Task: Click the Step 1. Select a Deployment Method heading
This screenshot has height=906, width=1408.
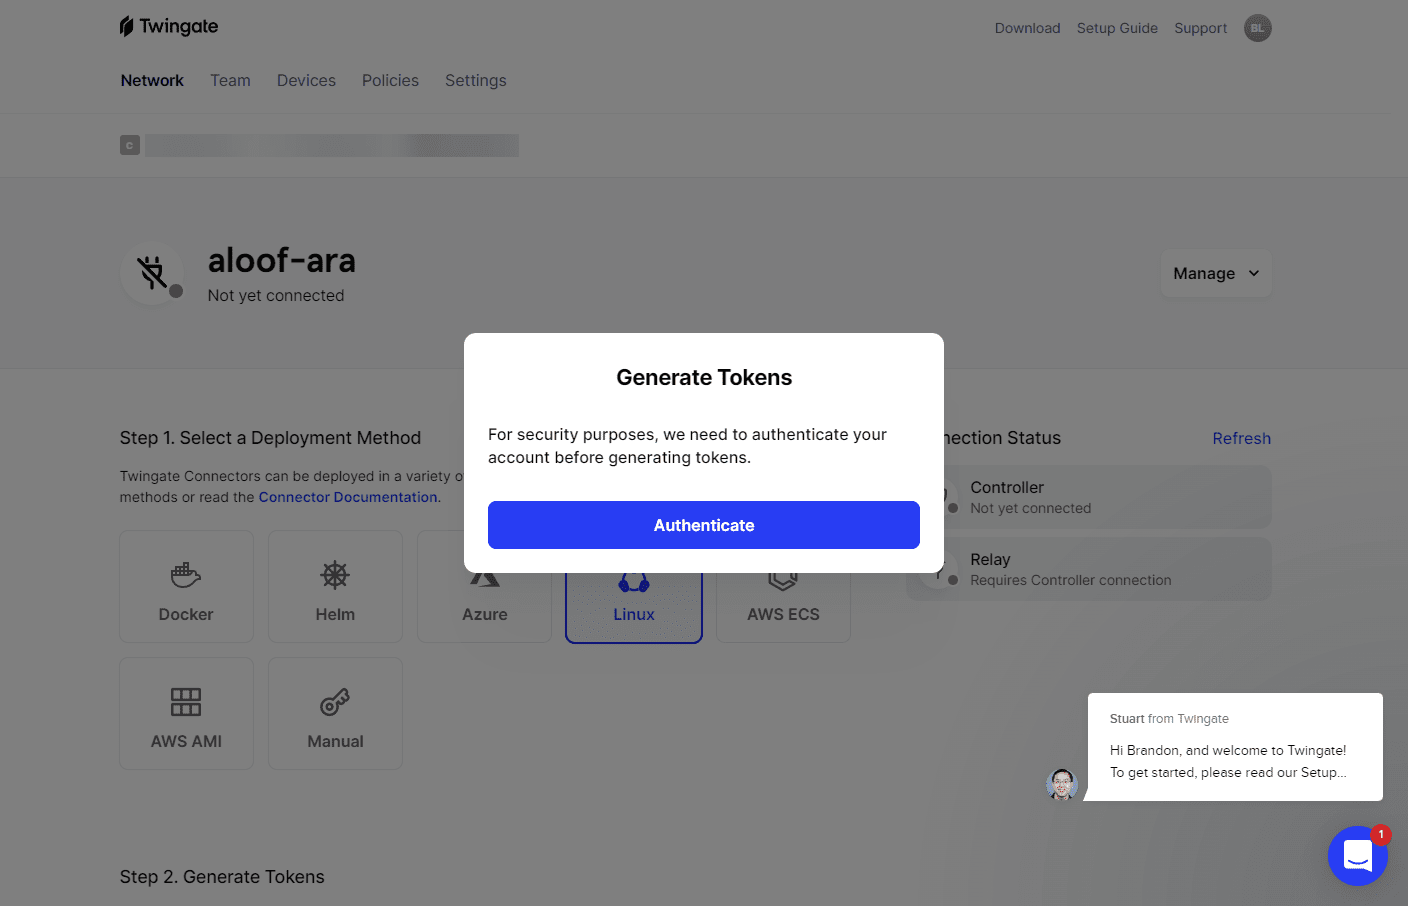Action: 270,438
